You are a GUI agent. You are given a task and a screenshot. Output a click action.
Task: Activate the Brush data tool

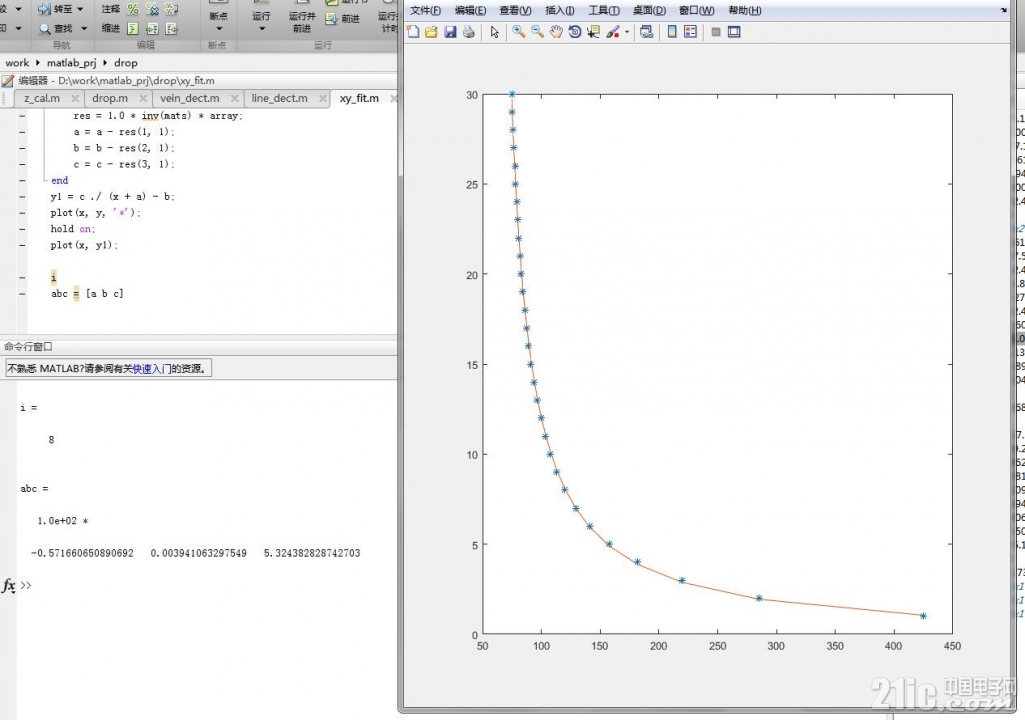tap(613, 31)
